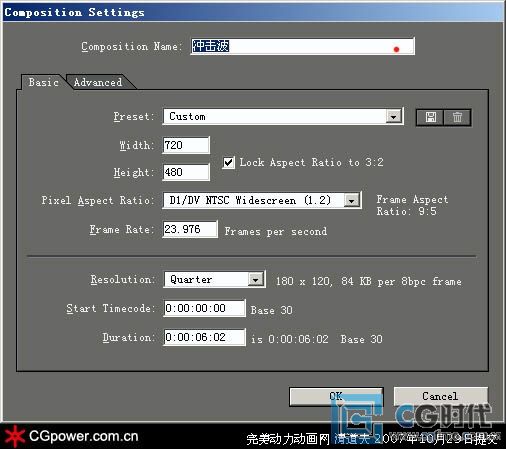Focus the Width field showing 720

186,145
